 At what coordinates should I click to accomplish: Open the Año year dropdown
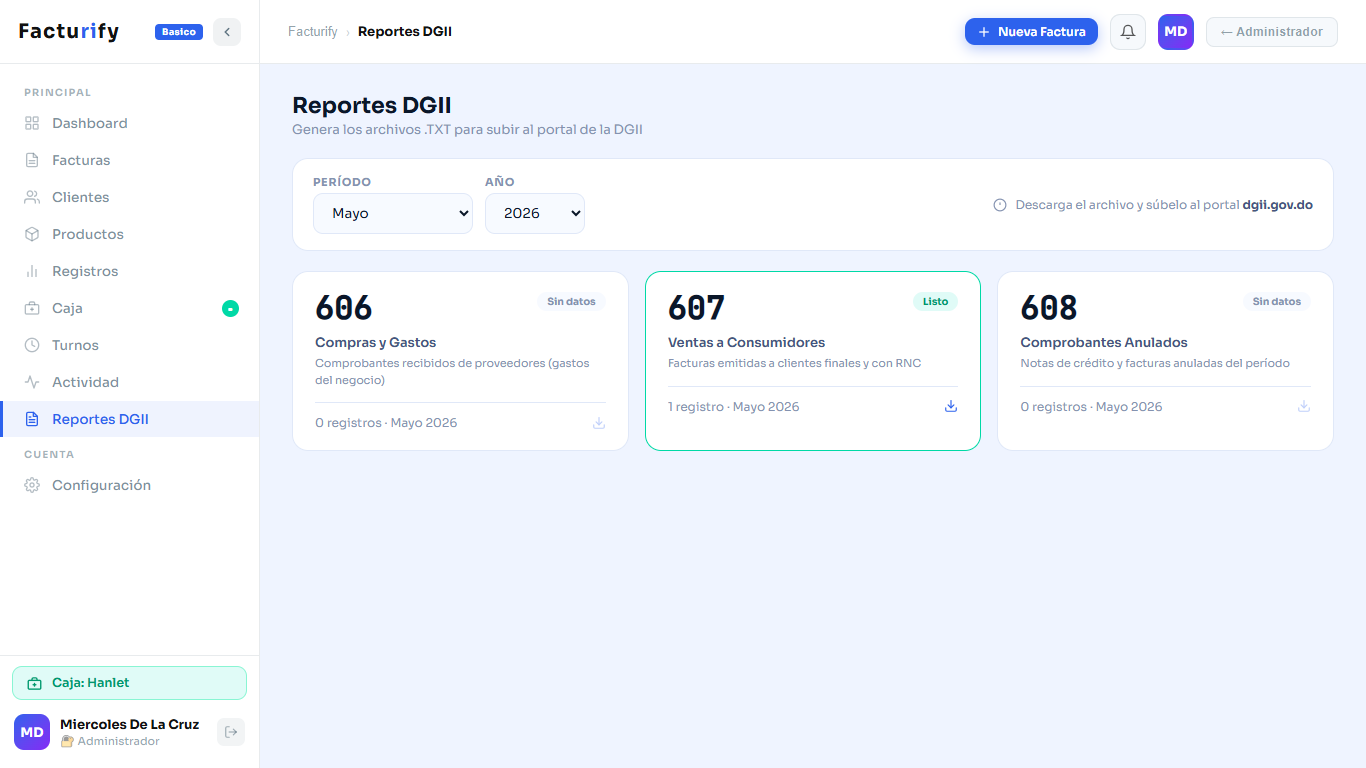tap(535, 213)
